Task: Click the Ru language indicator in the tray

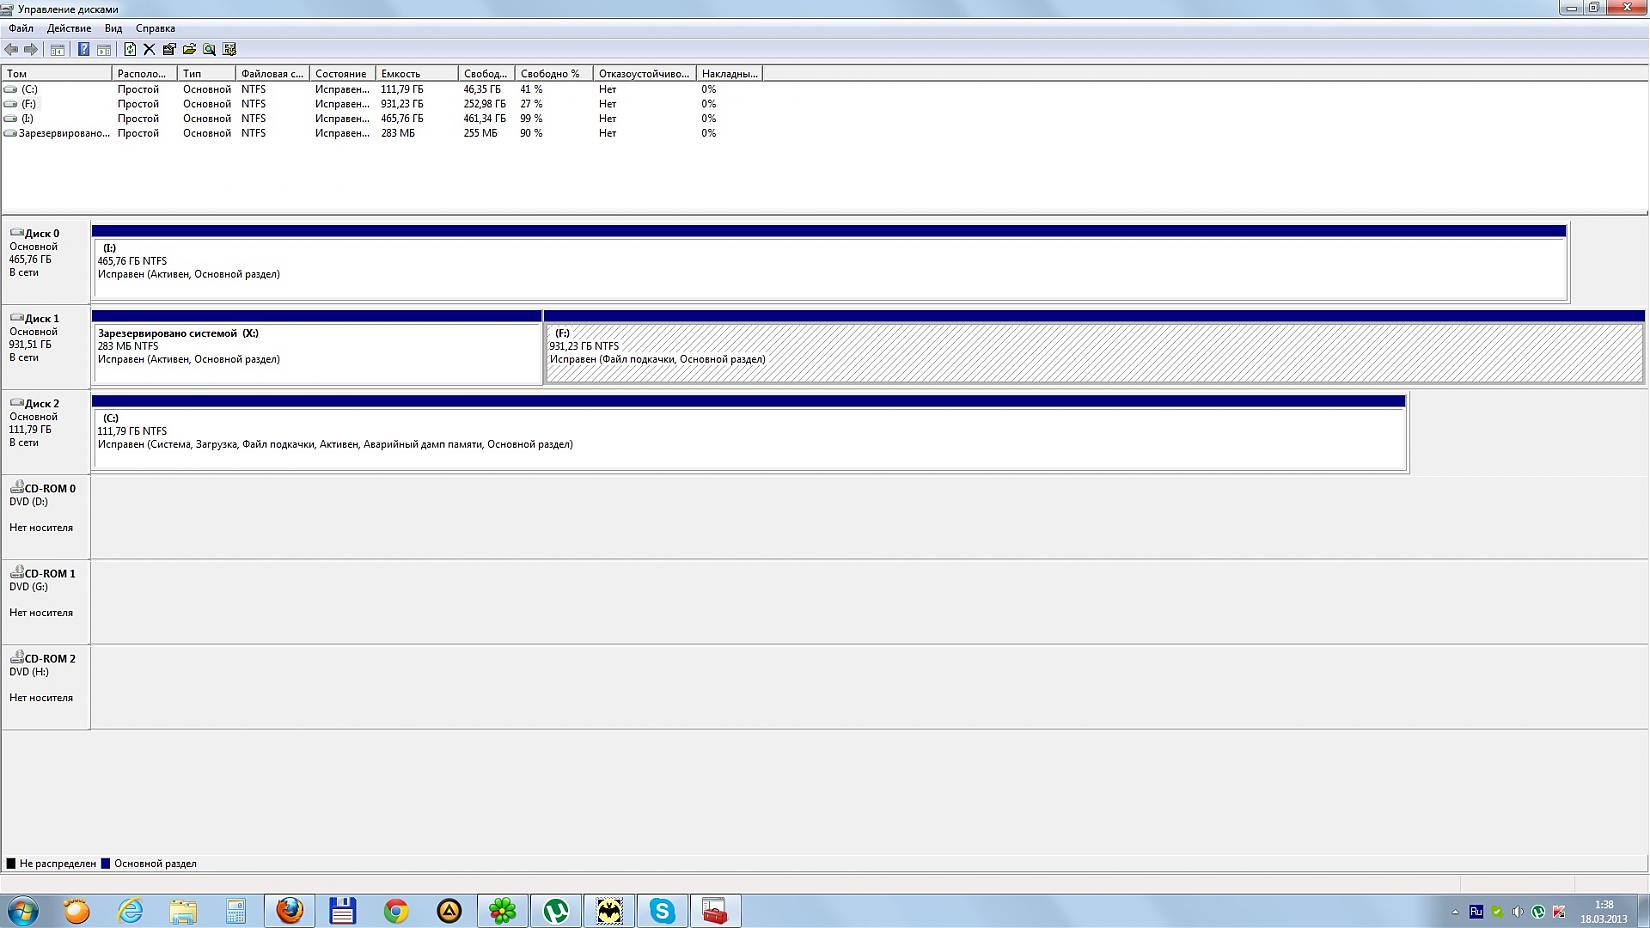Action: 1476,912
